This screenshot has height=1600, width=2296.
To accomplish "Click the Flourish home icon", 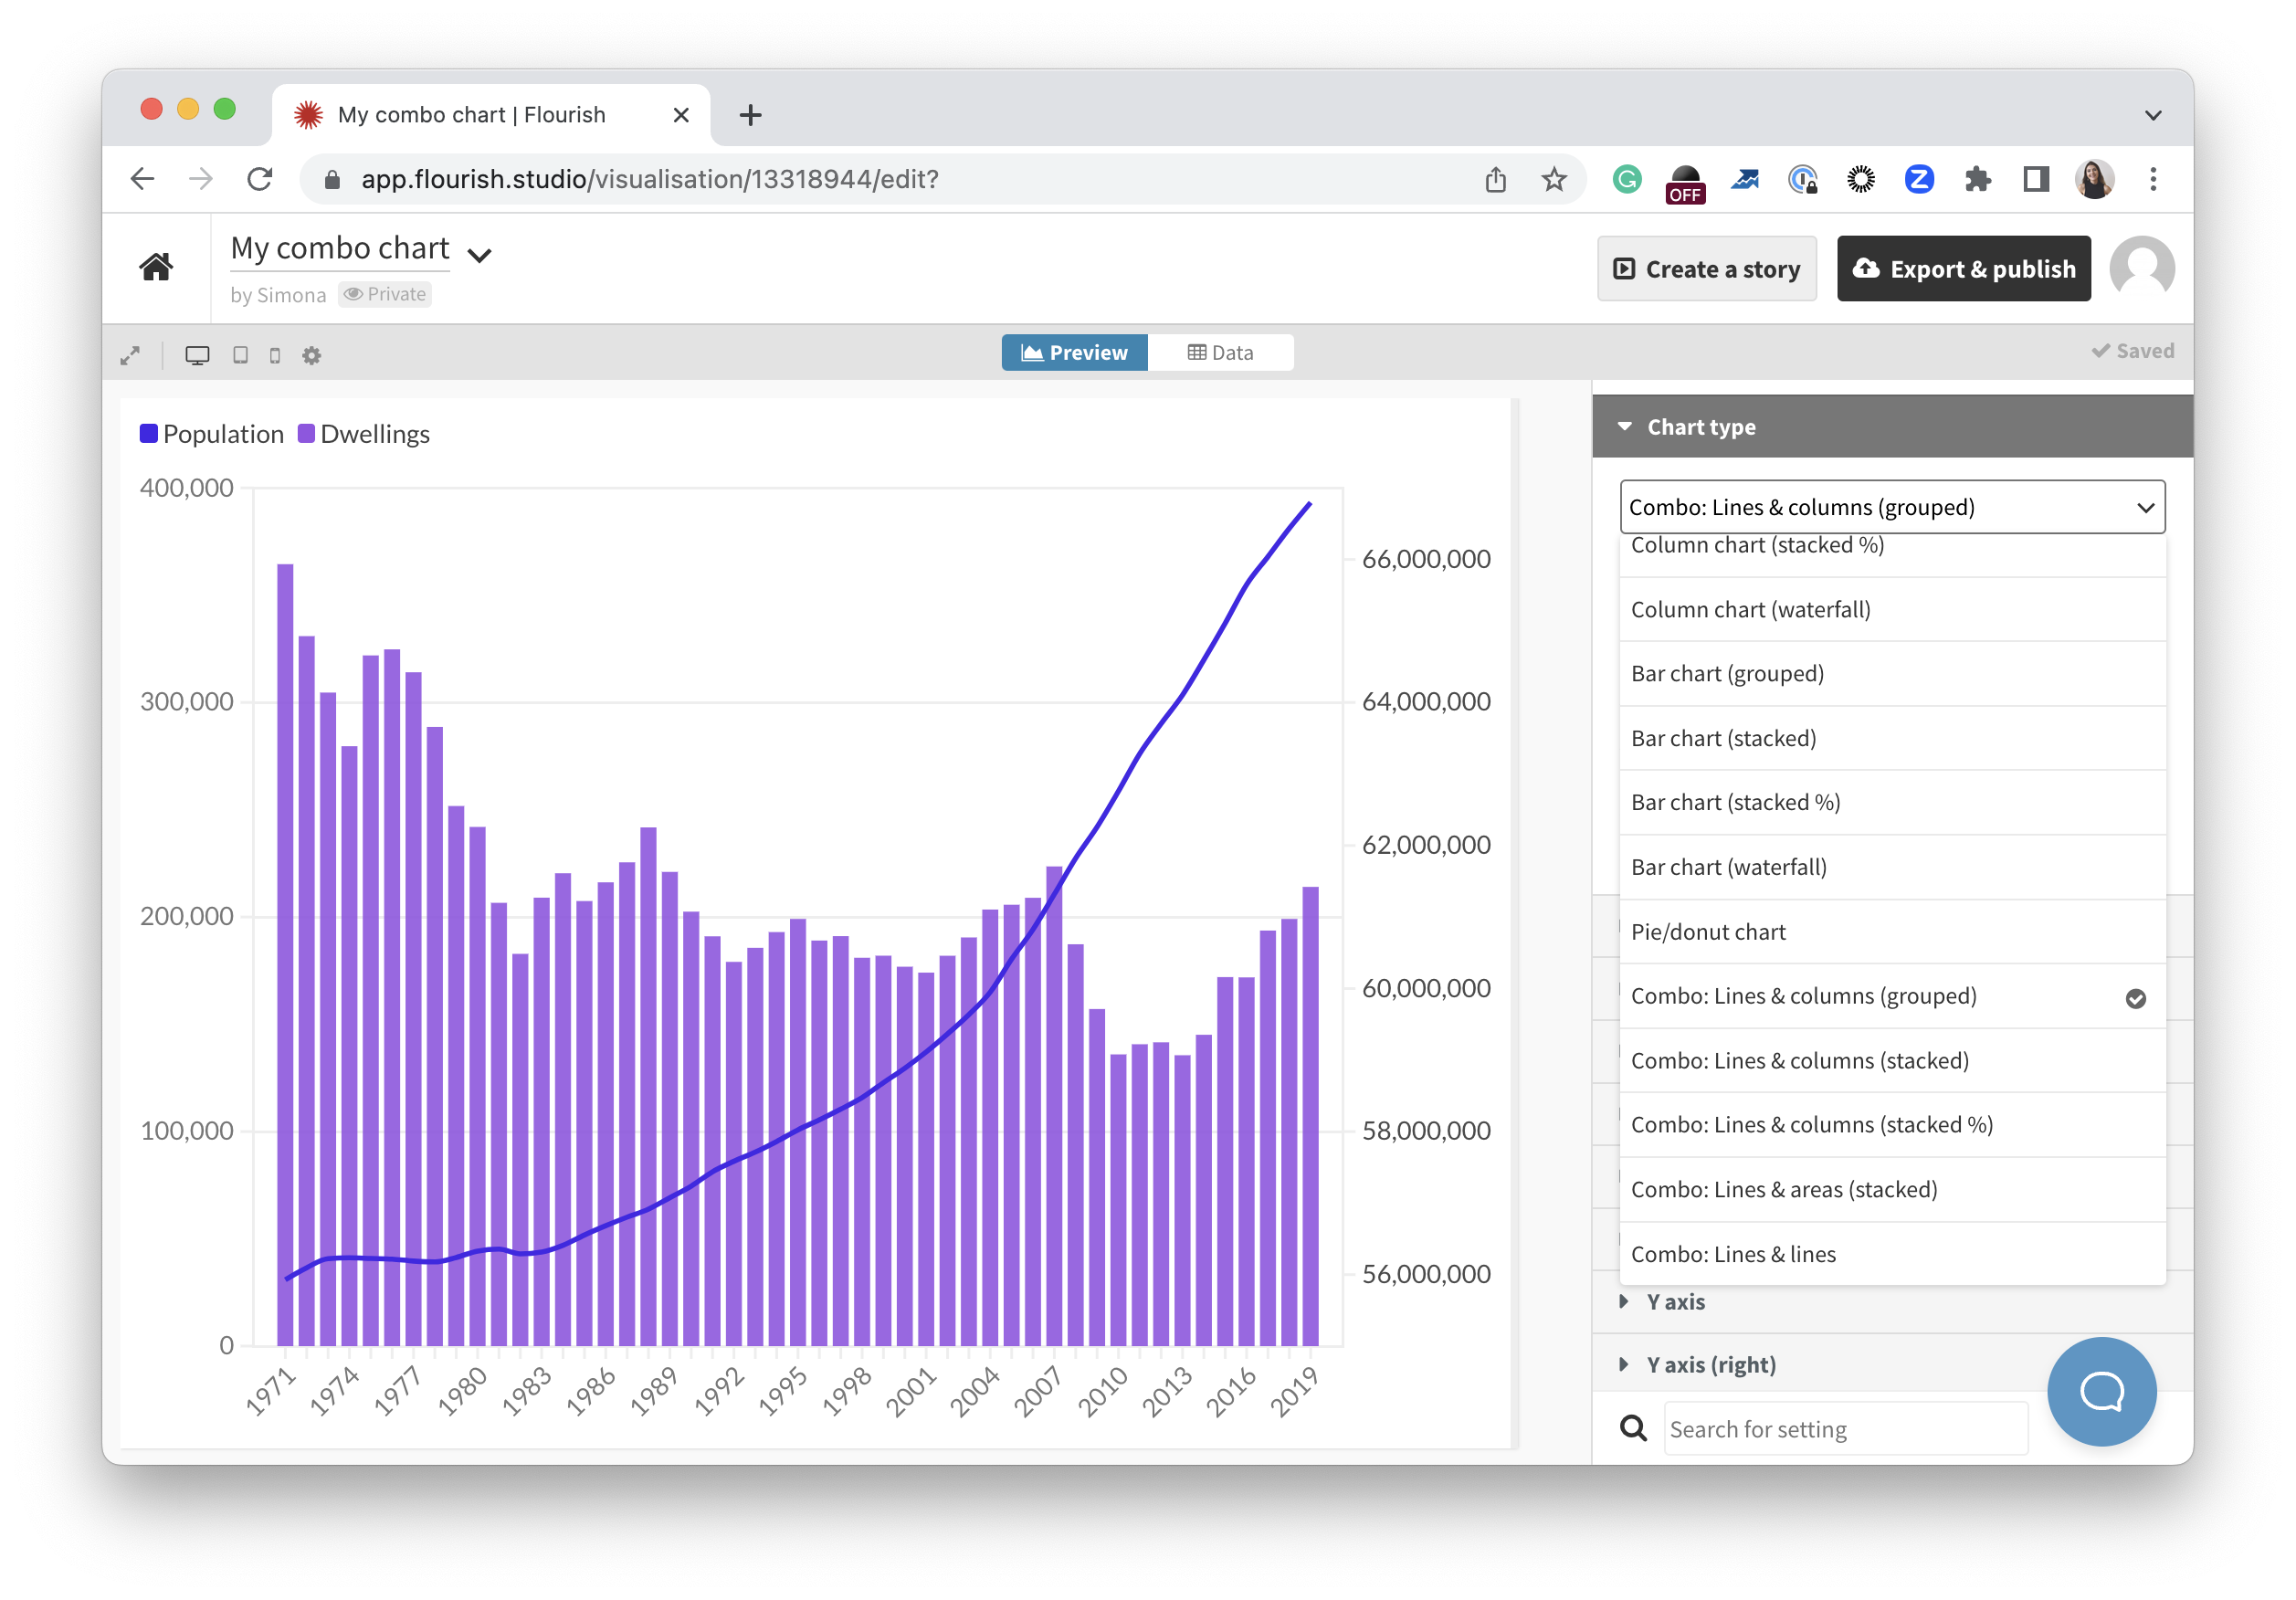I will tap(156, 267).
